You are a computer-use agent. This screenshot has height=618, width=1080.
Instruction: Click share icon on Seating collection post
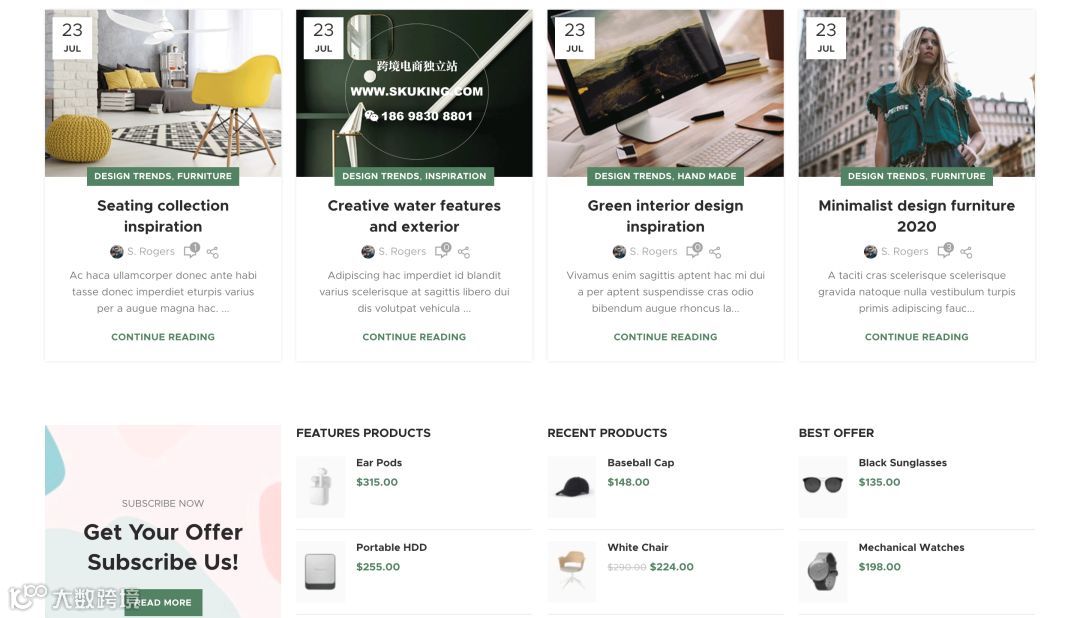point(212,252)
